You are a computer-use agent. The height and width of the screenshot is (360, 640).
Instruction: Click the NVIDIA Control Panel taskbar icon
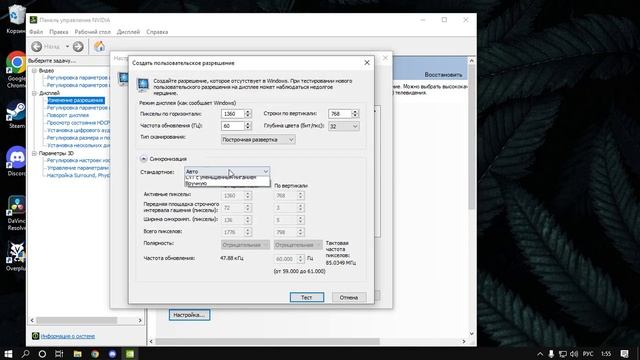point(130,354)
